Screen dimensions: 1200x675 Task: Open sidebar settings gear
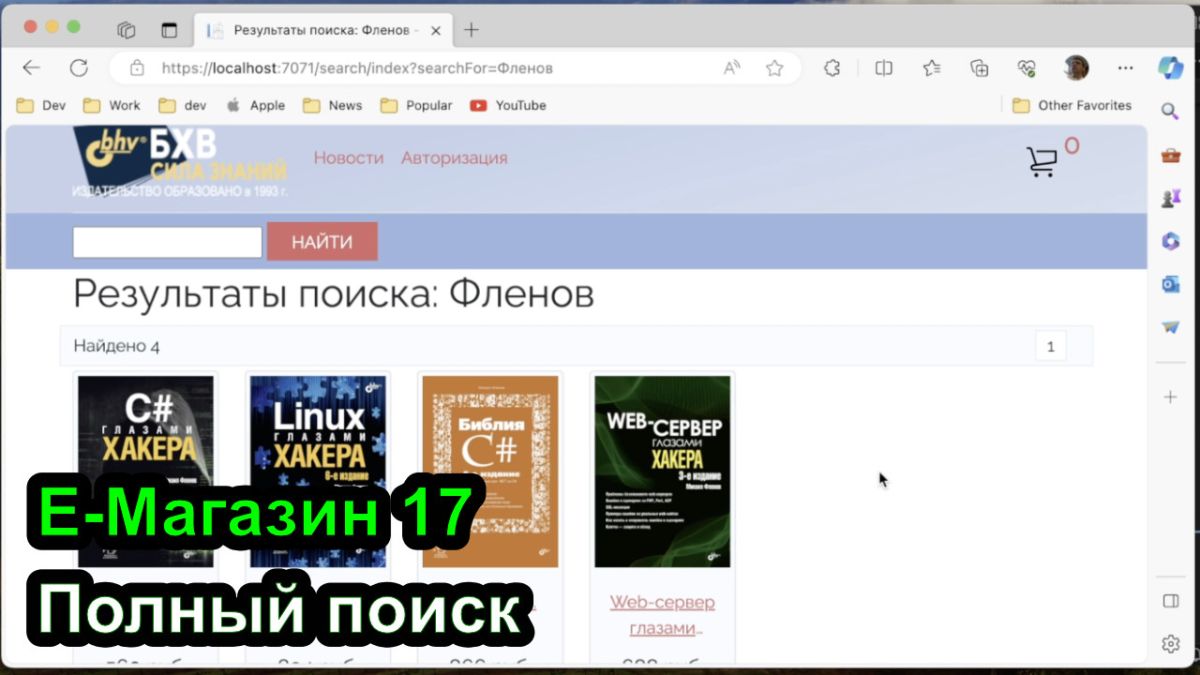click(x=1170, y=643)
